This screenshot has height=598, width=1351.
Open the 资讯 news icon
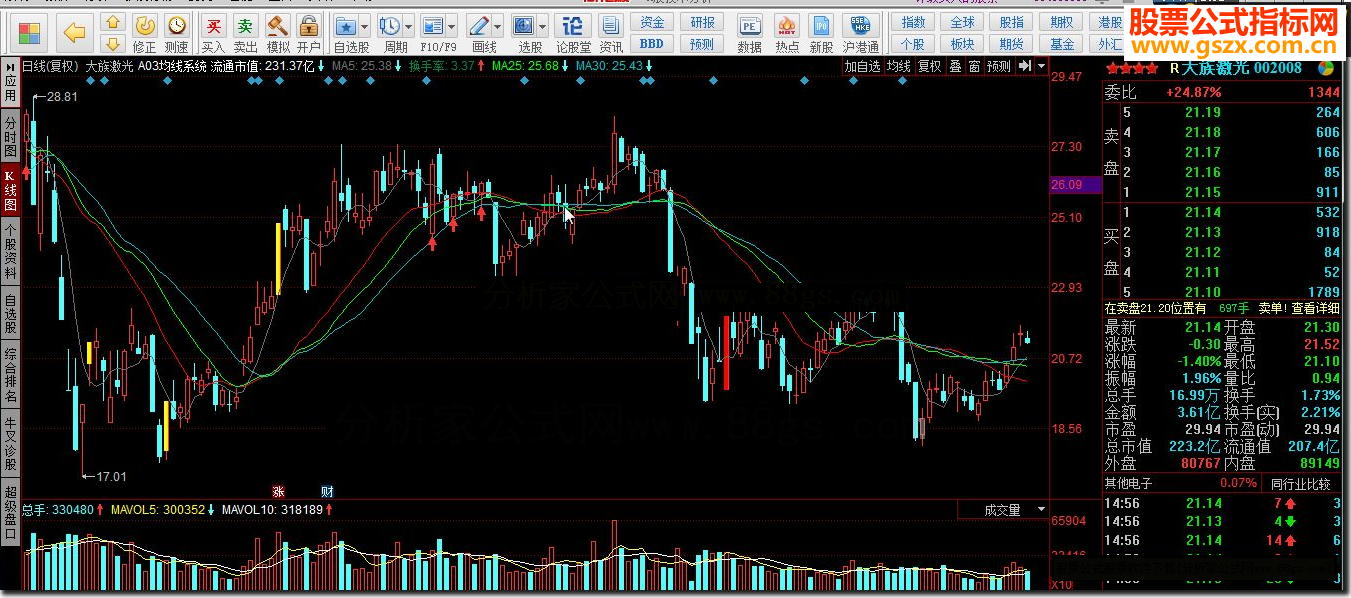[611, 25]
